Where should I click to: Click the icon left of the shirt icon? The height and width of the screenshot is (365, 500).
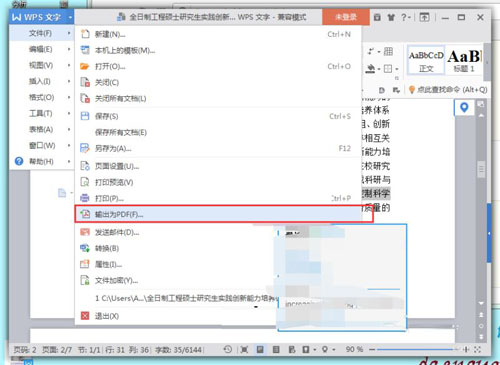point(377,17)
